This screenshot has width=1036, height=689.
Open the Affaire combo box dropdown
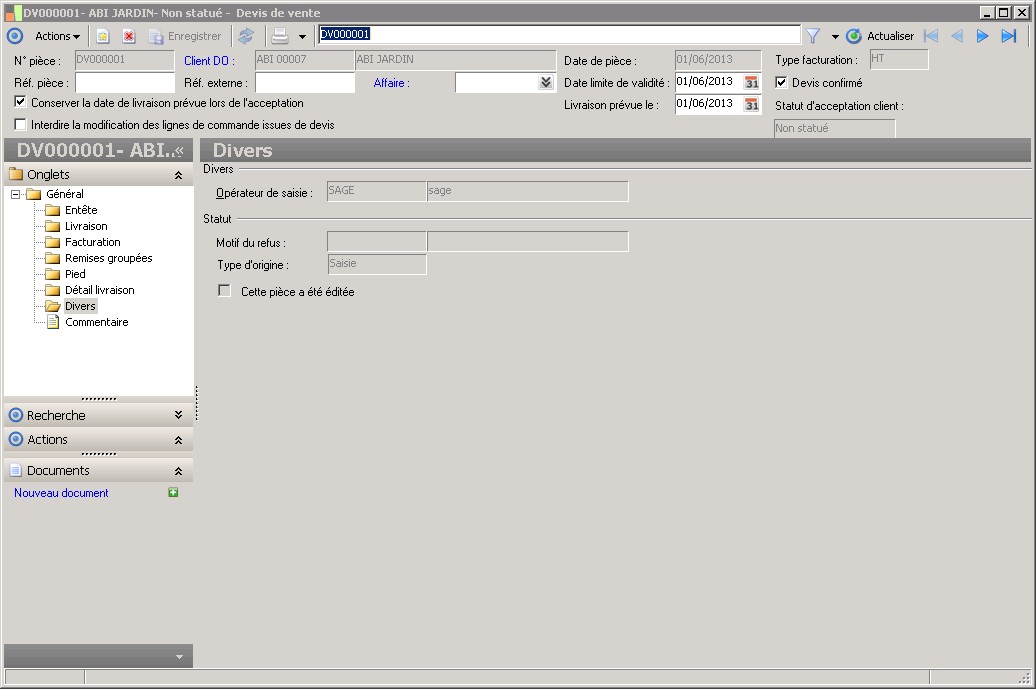point(546,83)
